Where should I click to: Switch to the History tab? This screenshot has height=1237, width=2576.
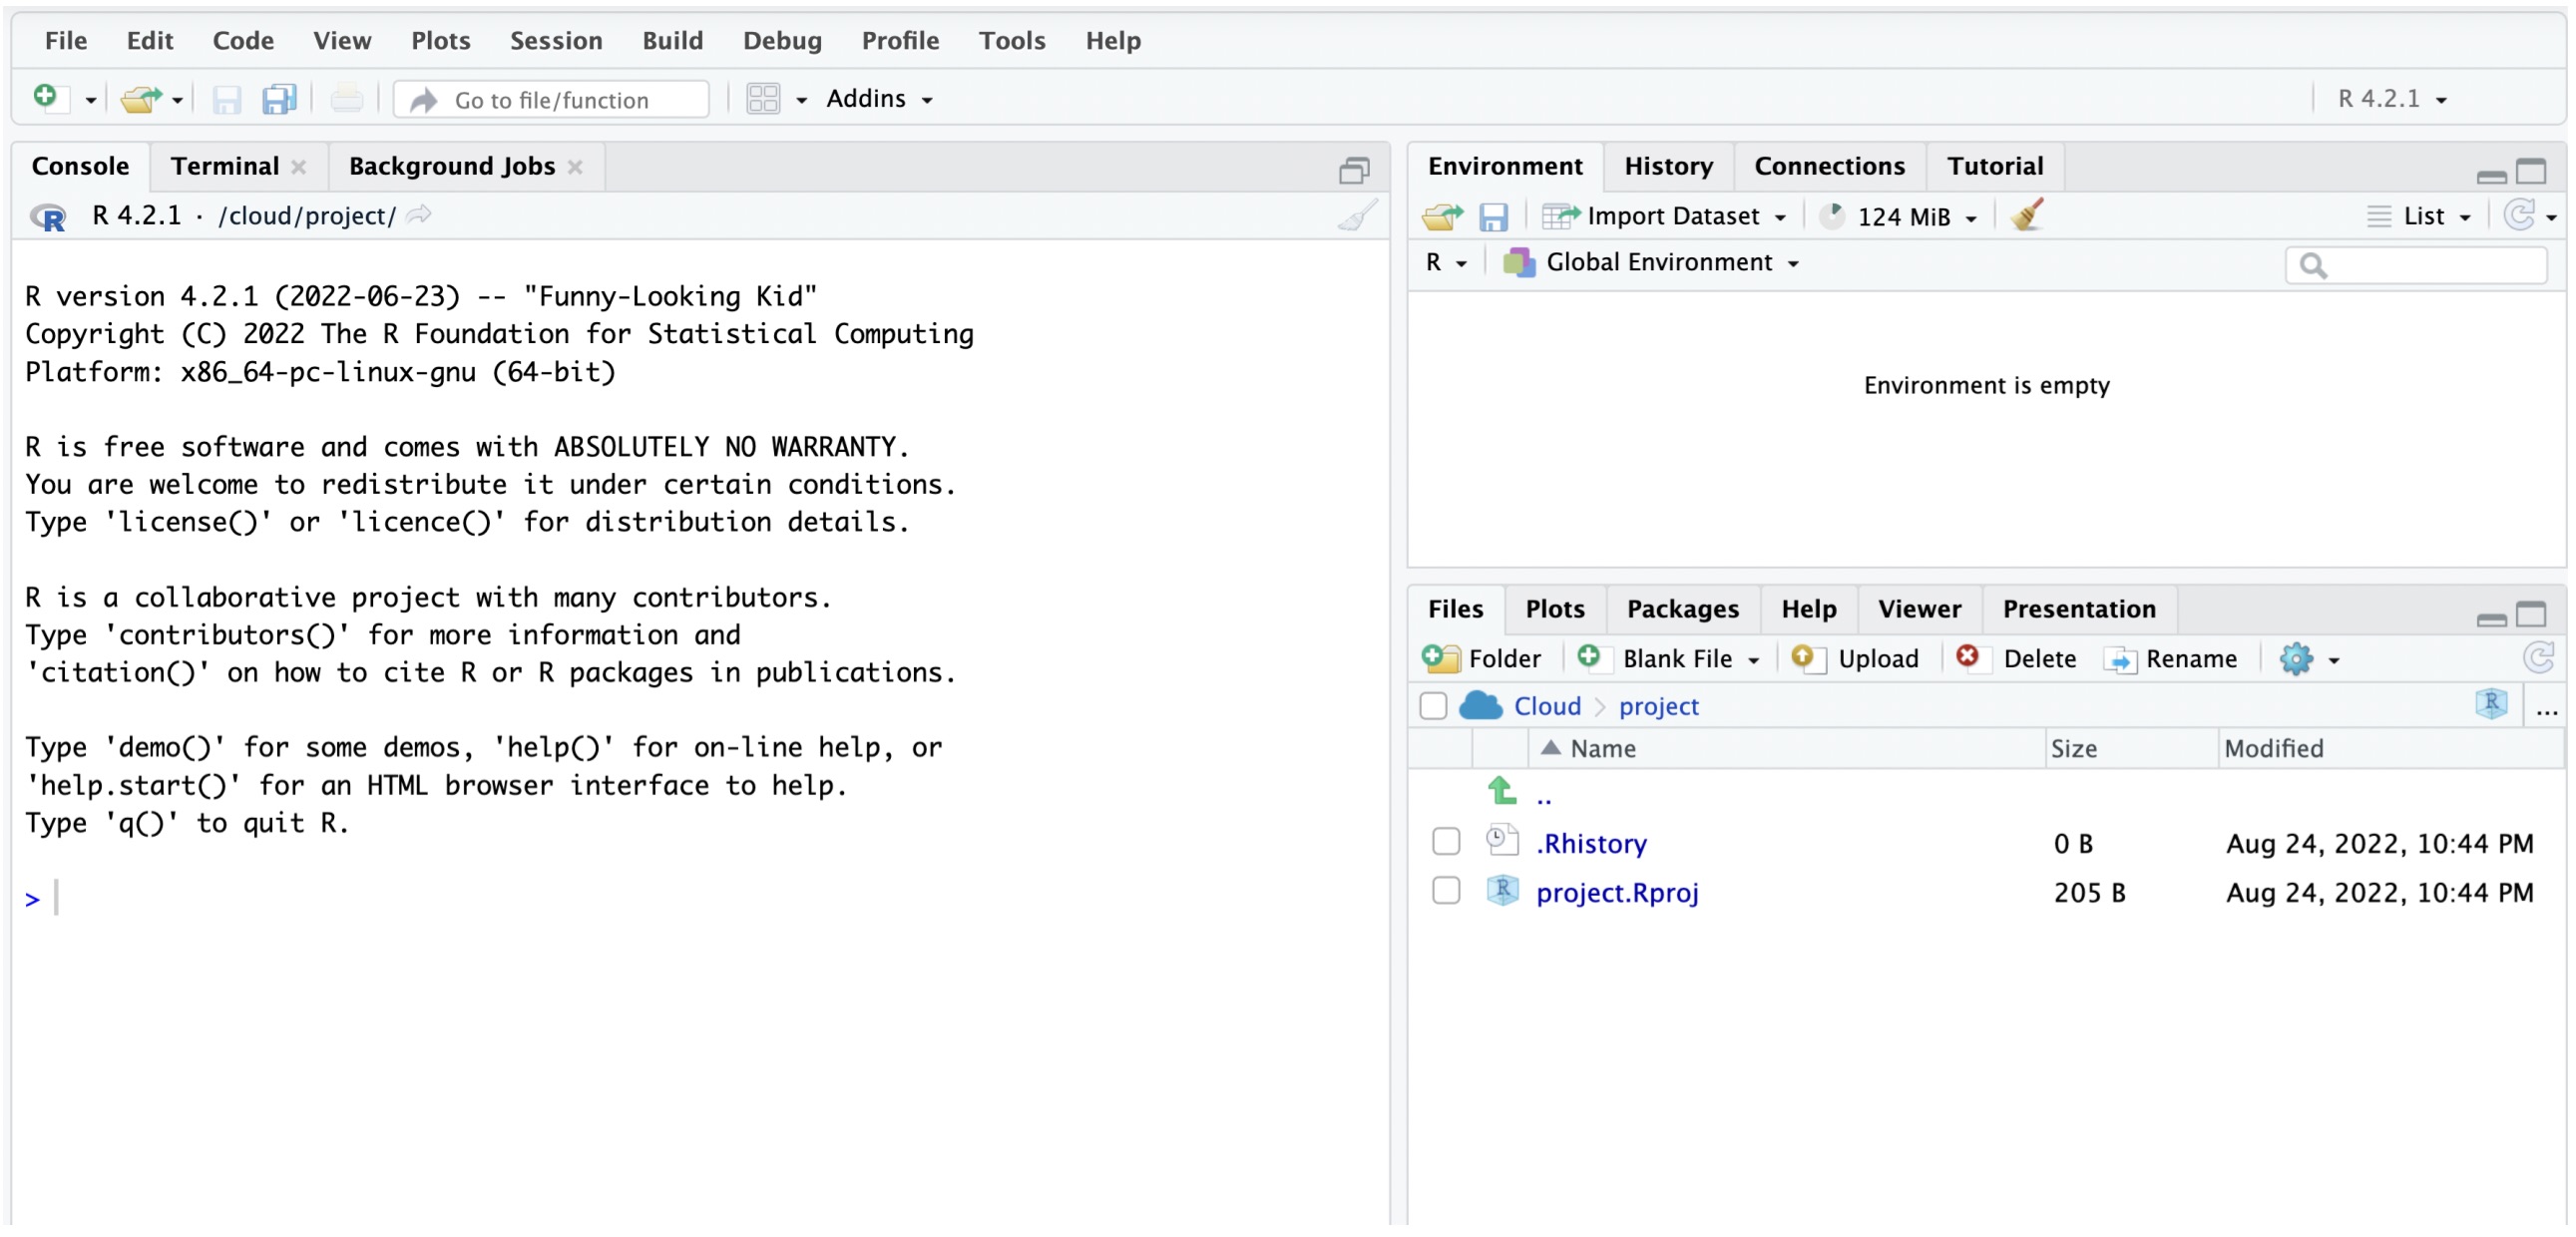[1667, 165]
